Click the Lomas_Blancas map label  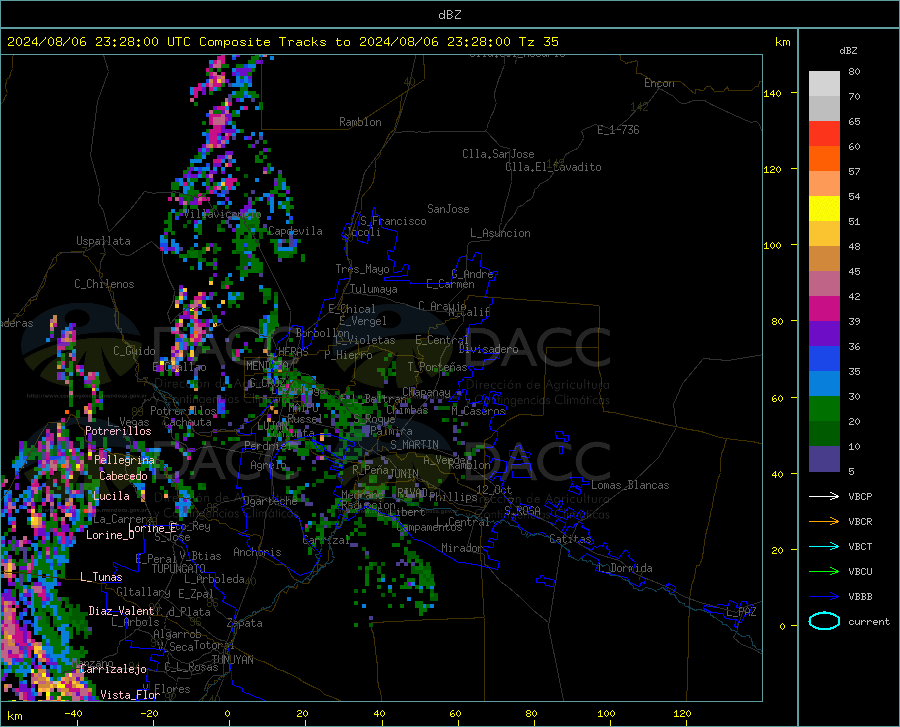630,485
